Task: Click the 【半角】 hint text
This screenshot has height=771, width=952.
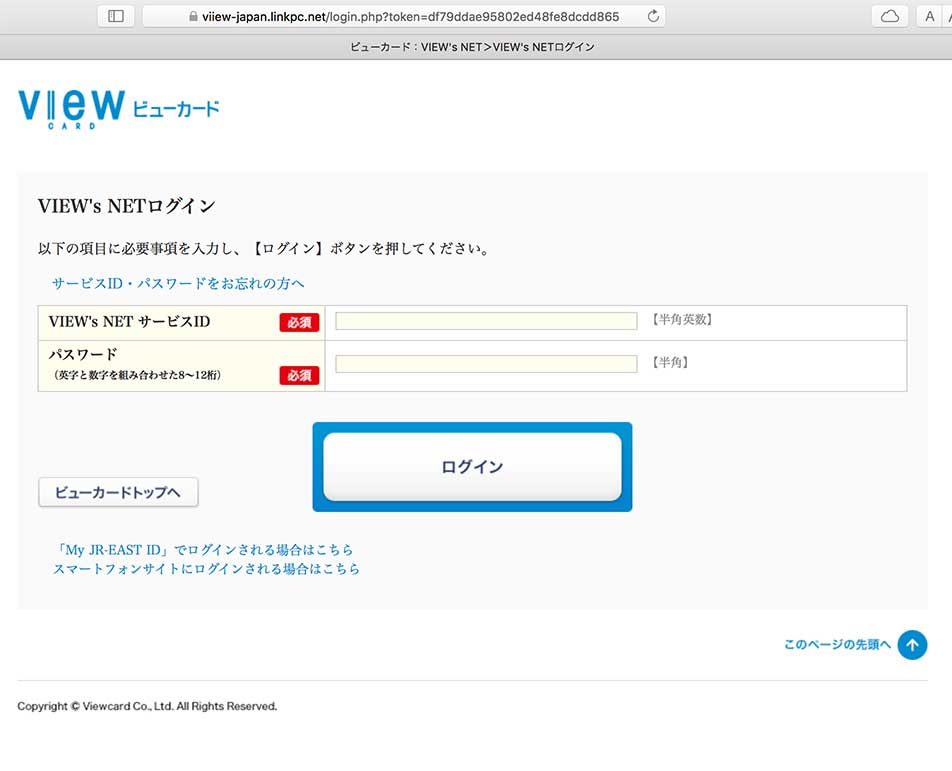Action: click(670, 362)
